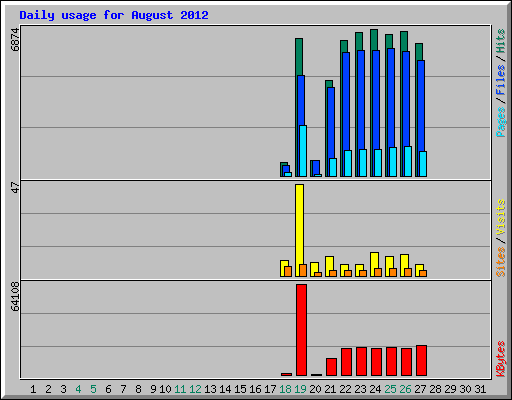Image resolution: width=512 pixels, height=400 pixels.
Task: Click the green day 11 axis label
Action: pos(180,389)
